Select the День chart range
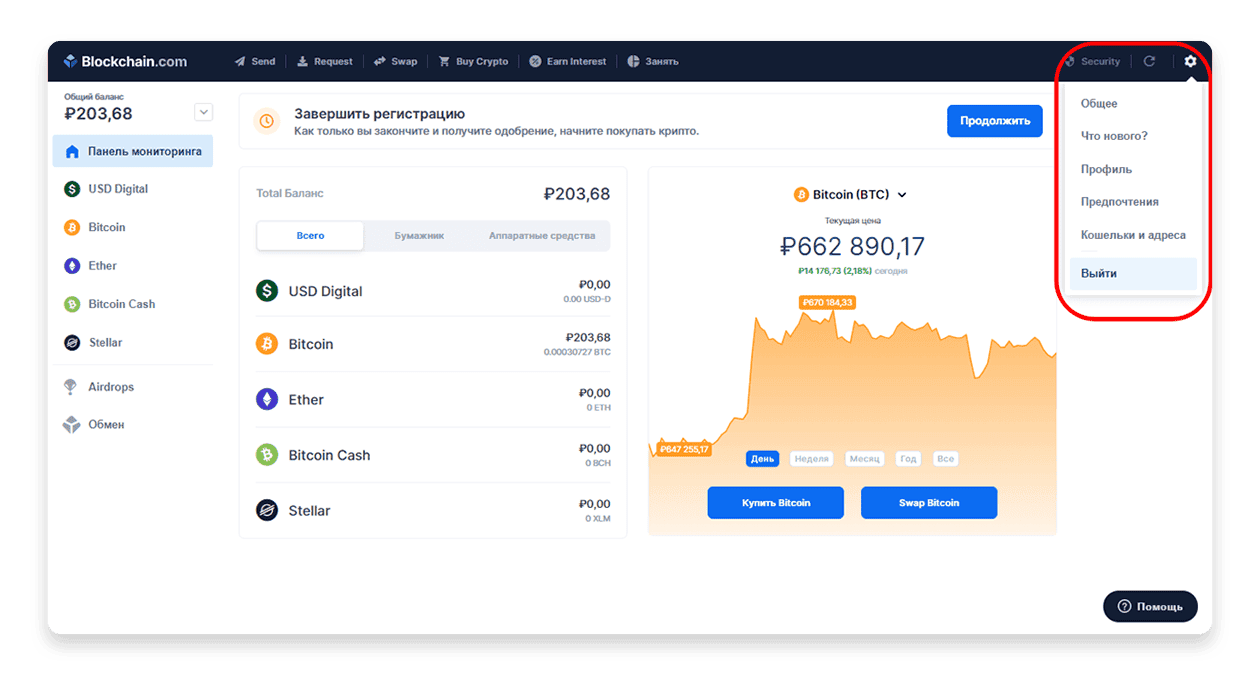The image size is (1260, 675). point(763,459)
